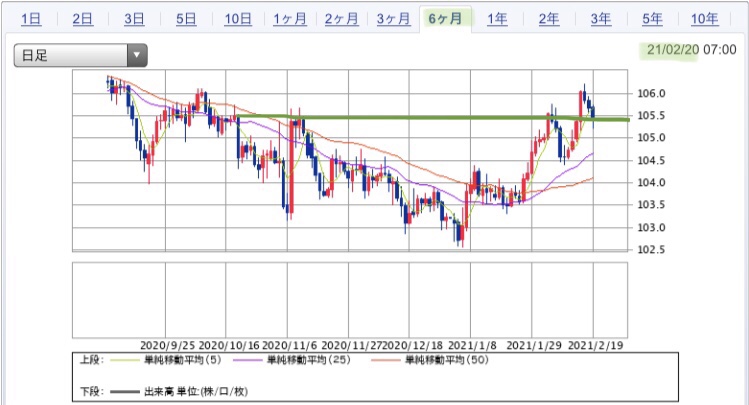Click the 2020/12/18 date label
Viewport: 749px width, 405px height.
[413, 345]
